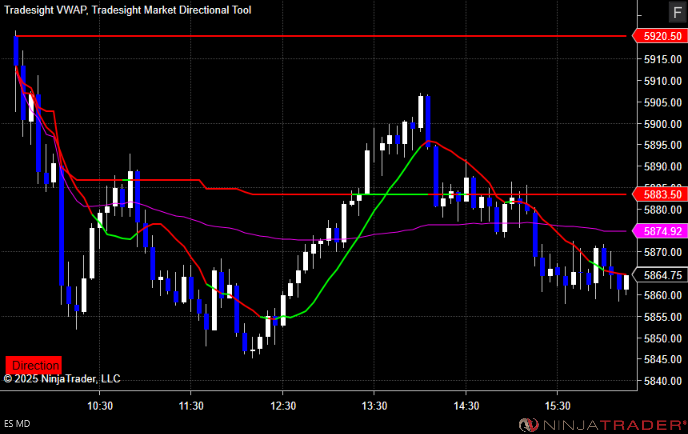The image size is (688, 434).
Task: Click the F button in top-right corner
Action: pyautogui.click(x=677, y=12)
